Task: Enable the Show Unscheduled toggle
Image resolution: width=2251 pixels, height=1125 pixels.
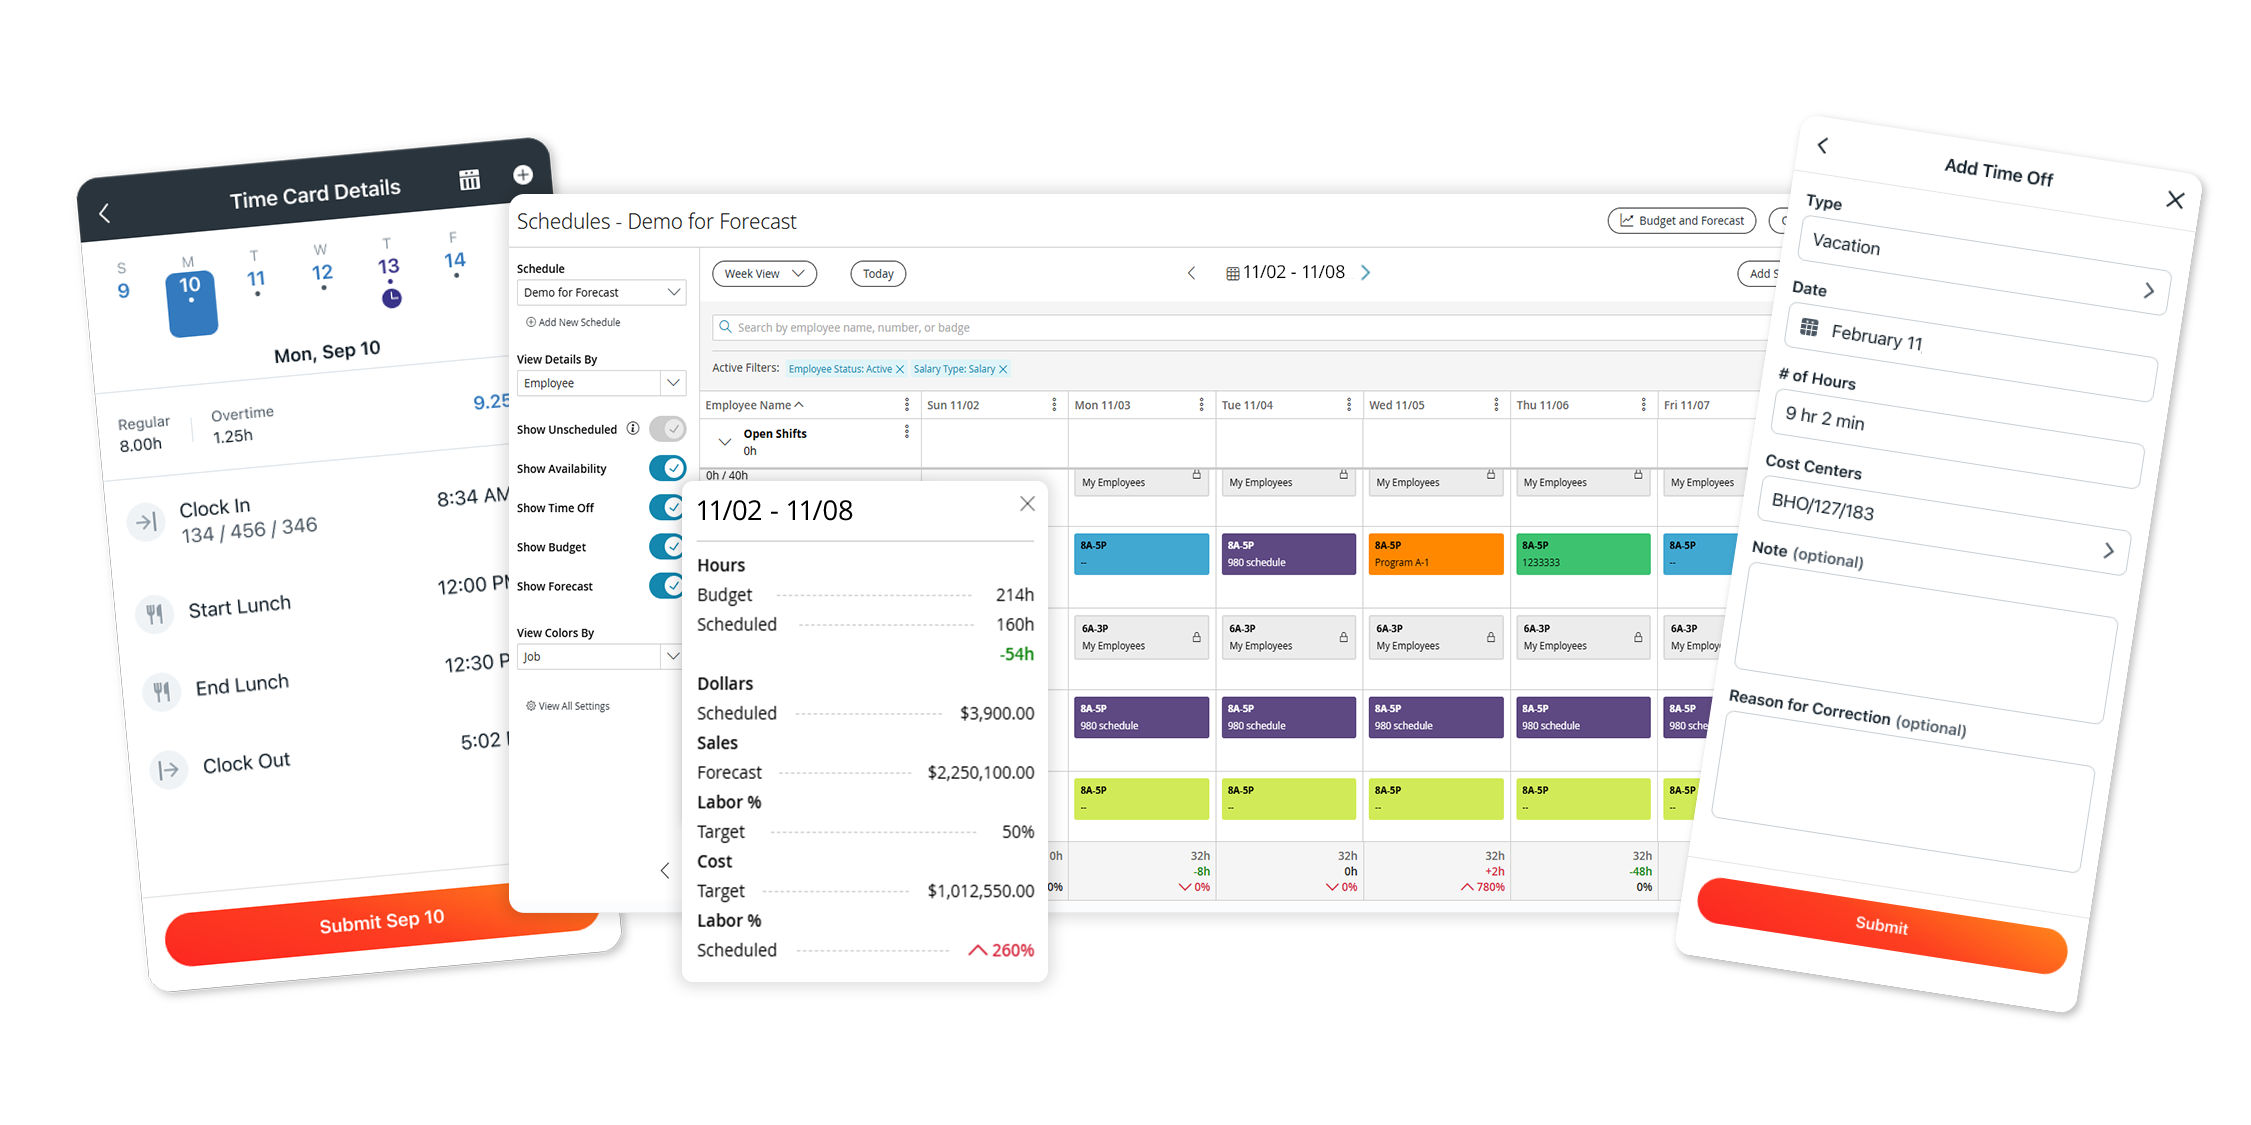Action: [x=667, y=429]
